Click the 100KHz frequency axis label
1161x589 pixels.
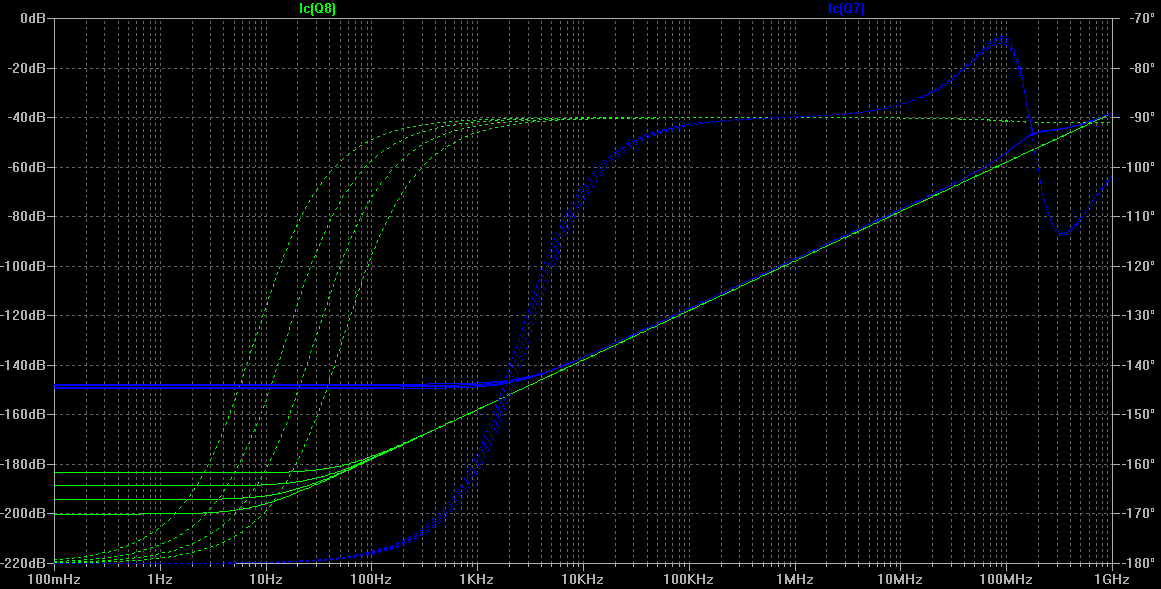[x=689, y=579]
